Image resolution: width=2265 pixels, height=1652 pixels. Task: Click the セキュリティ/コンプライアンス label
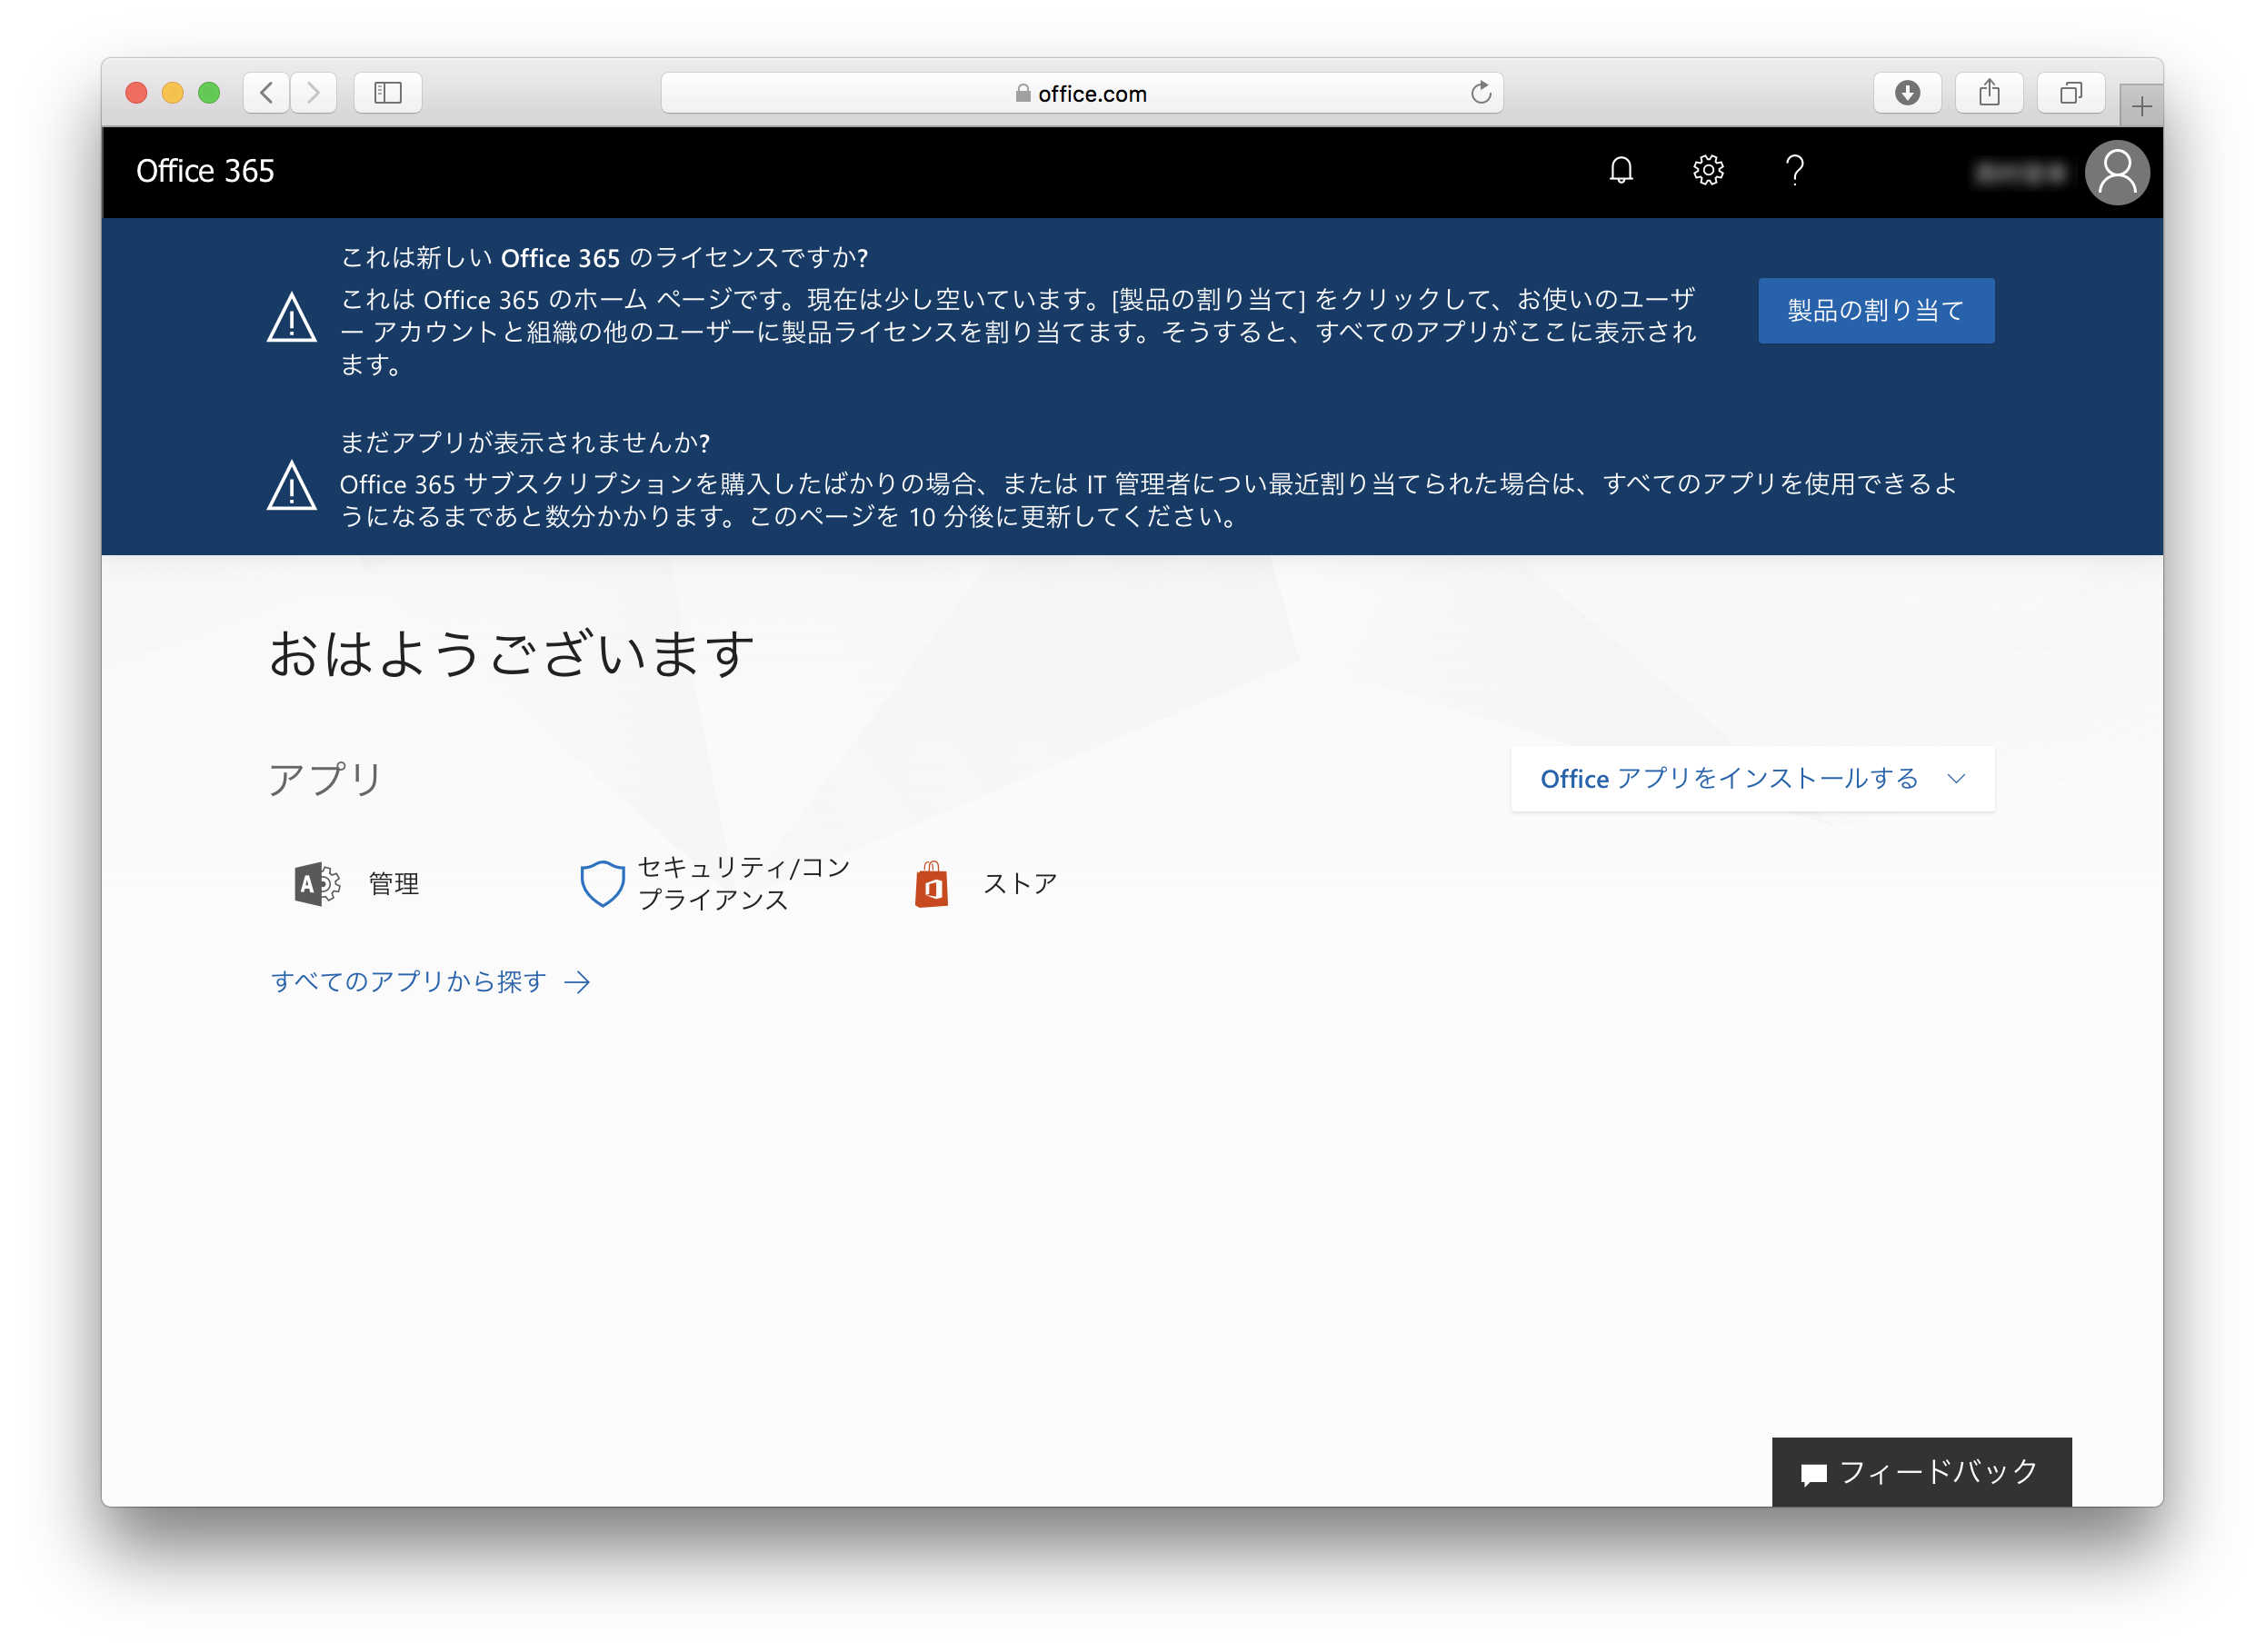tap(744, 883)
